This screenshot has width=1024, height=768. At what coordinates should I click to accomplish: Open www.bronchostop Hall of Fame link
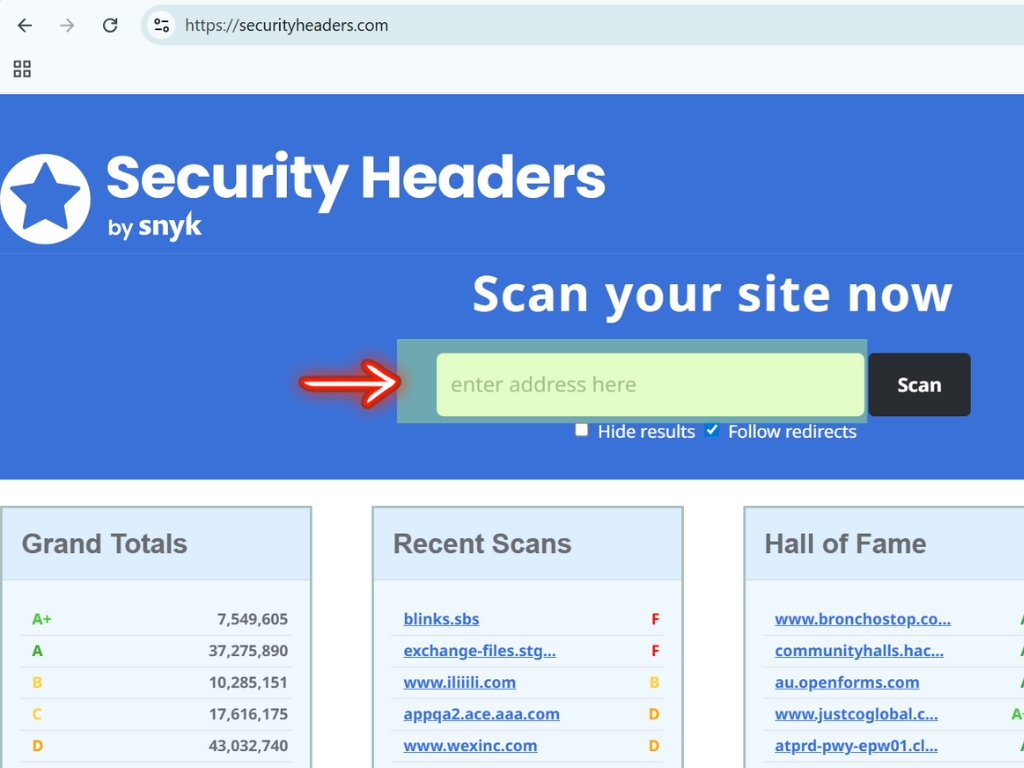(x=862, y=619)
